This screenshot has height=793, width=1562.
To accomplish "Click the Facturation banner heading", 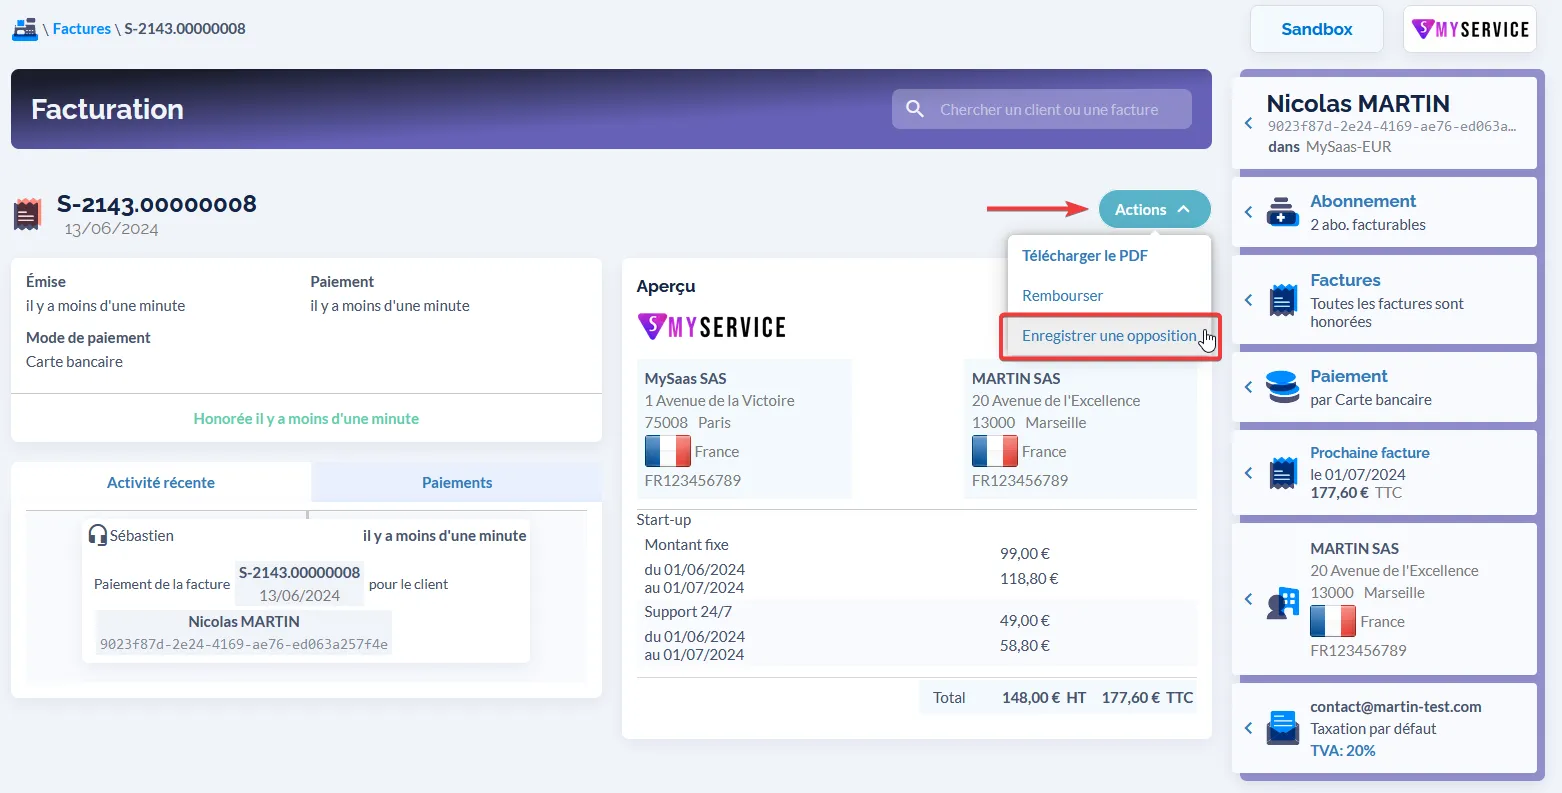I will (107, 109).
